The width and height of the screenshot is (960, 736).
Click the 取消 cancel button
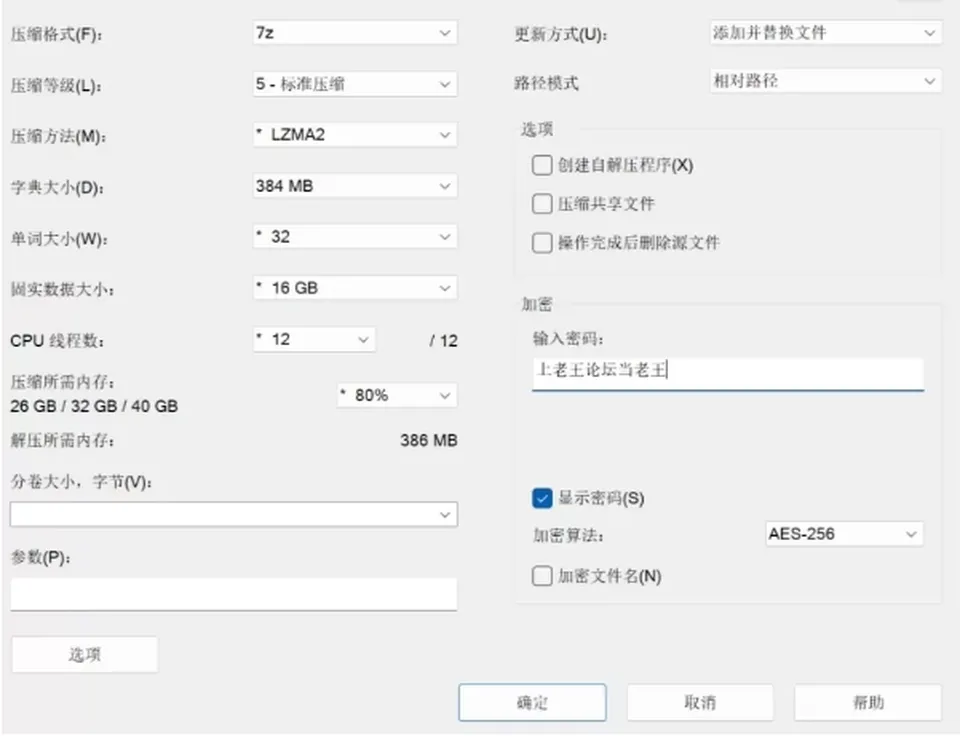(x=700, y=702)
